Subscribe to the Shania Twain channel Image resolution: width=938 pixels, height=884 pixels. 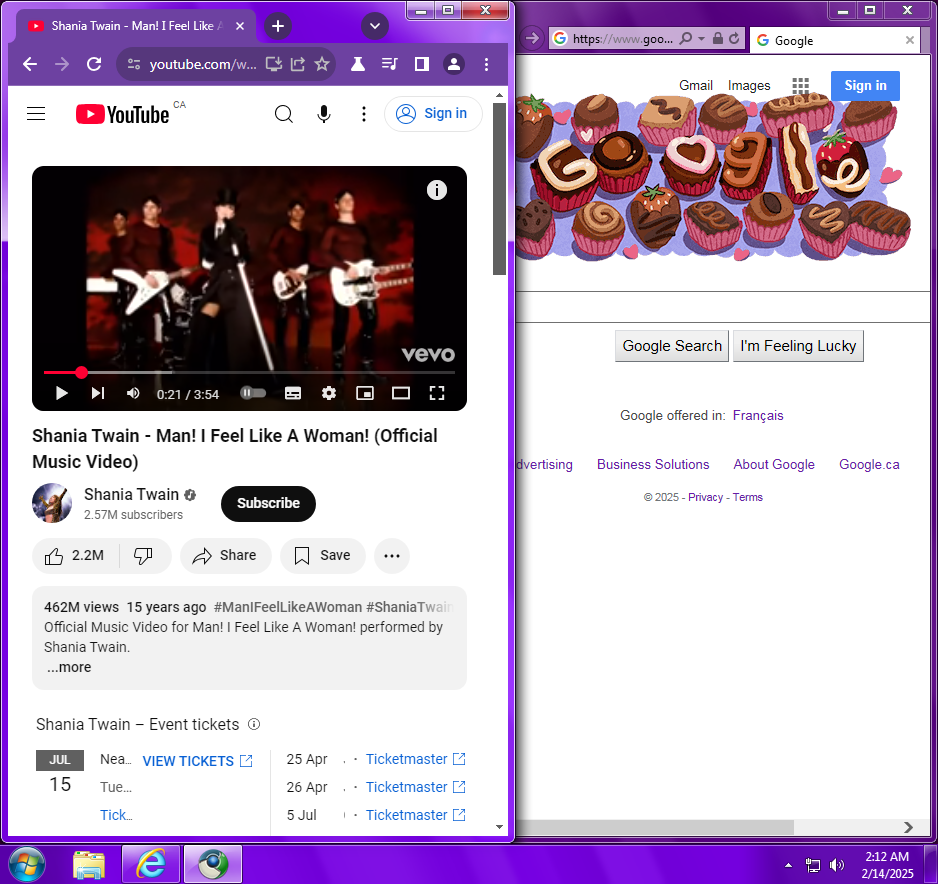[x=268, y=503]
